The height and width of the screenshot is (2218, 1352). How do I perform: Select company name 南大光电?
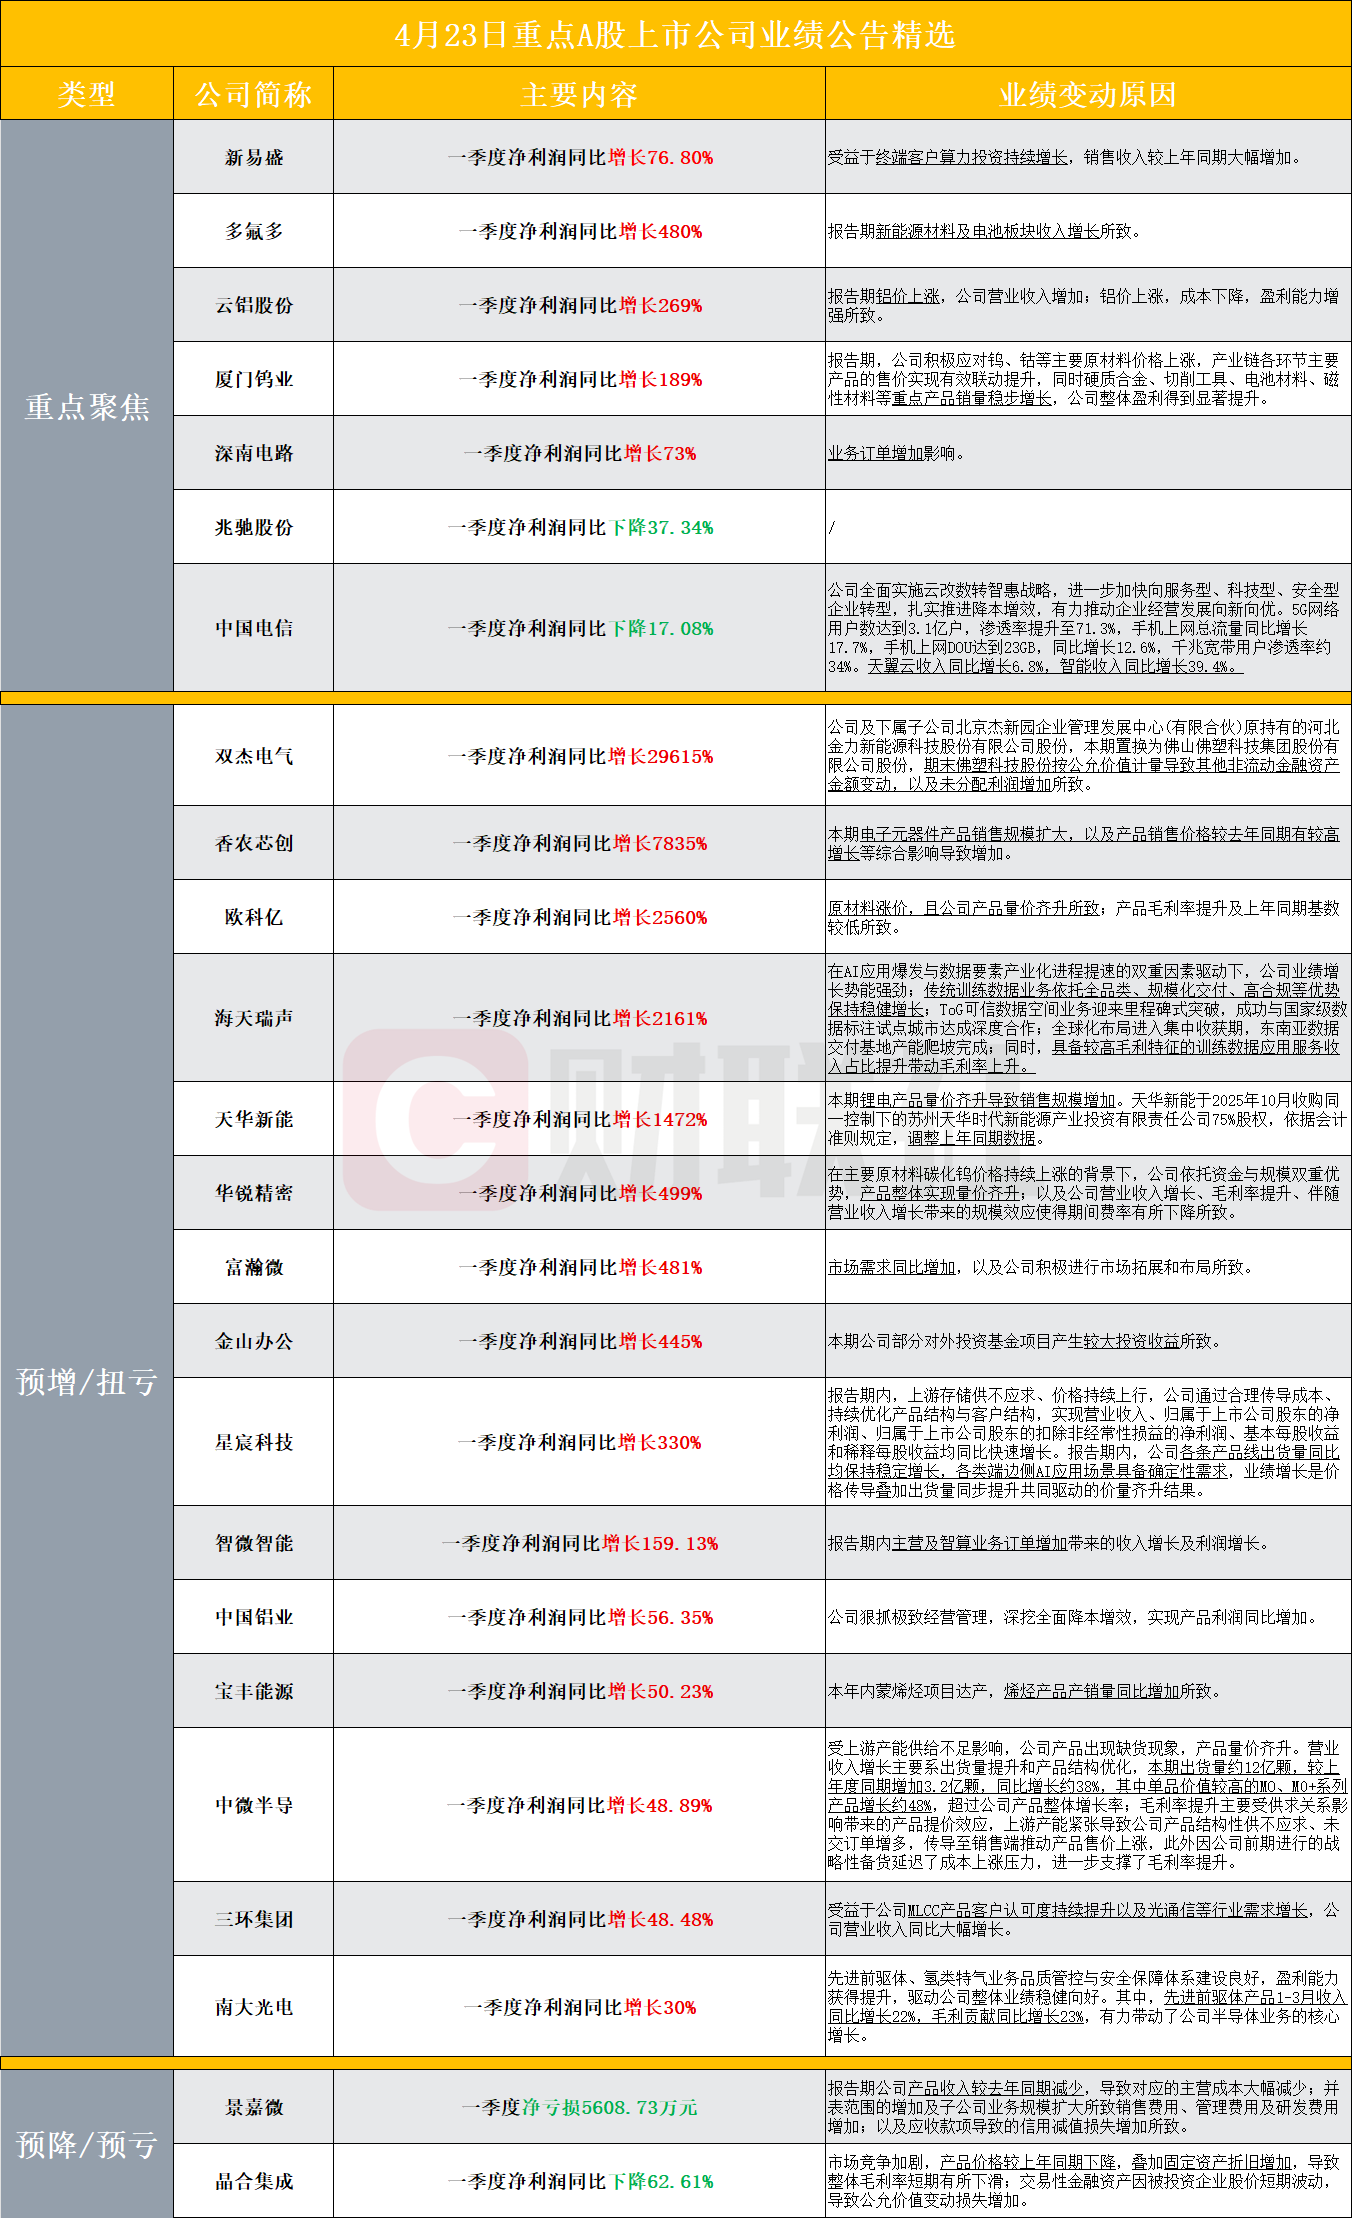coord(254,2007)
